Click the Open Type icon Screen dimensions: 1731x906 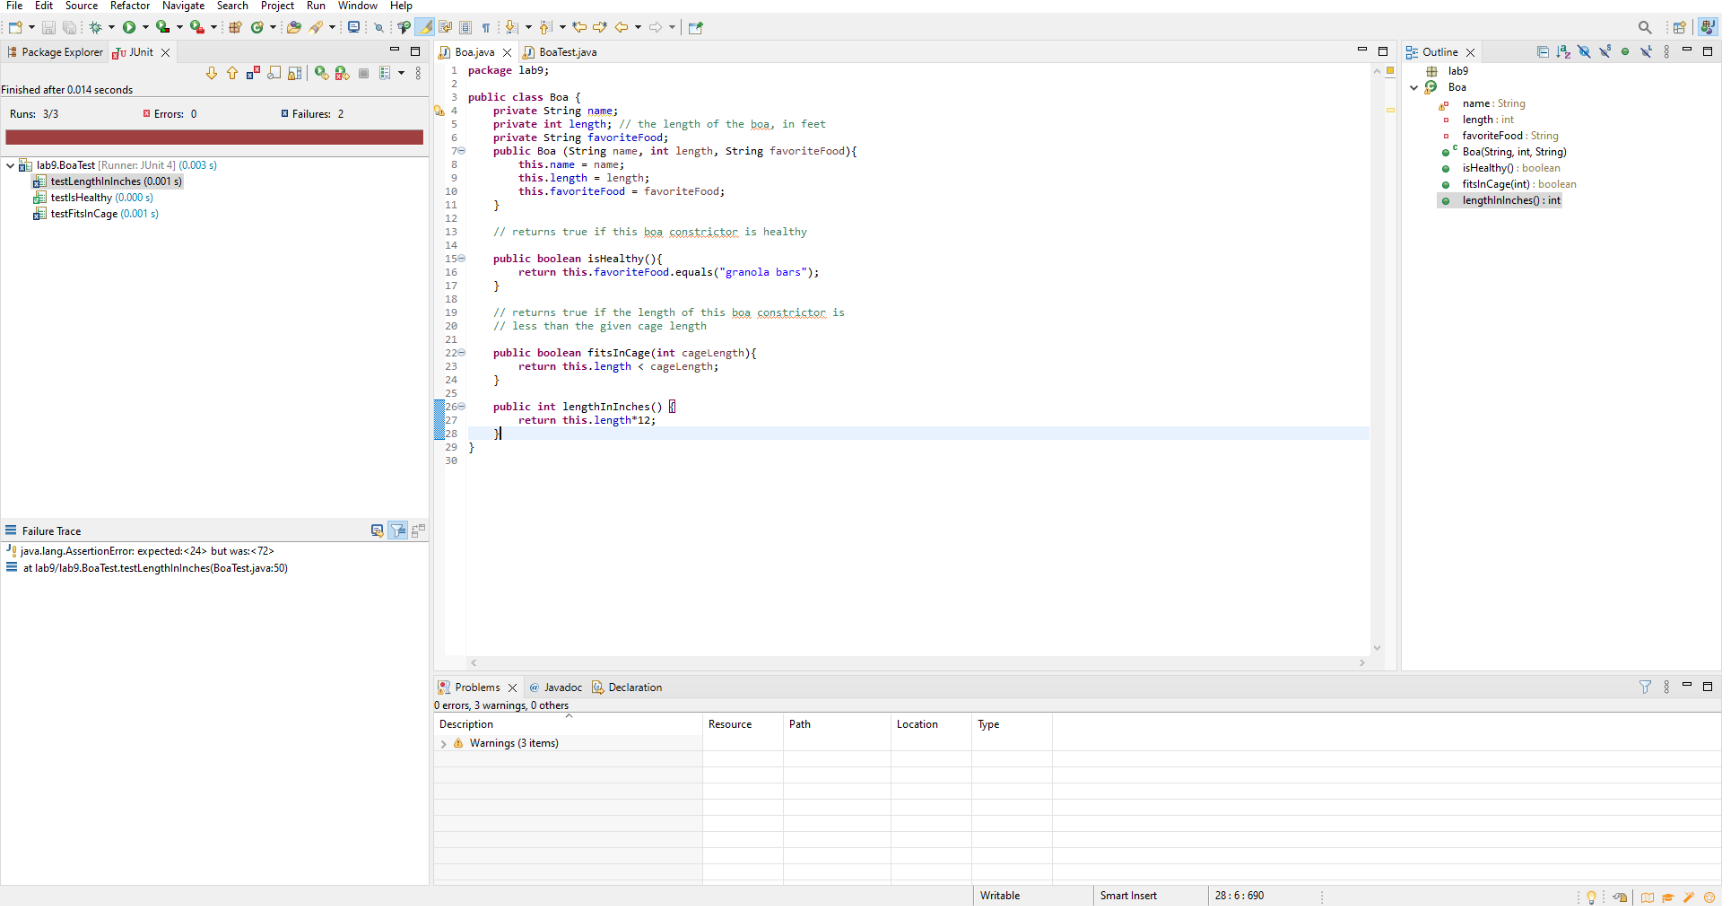click(x=294, y=27)
